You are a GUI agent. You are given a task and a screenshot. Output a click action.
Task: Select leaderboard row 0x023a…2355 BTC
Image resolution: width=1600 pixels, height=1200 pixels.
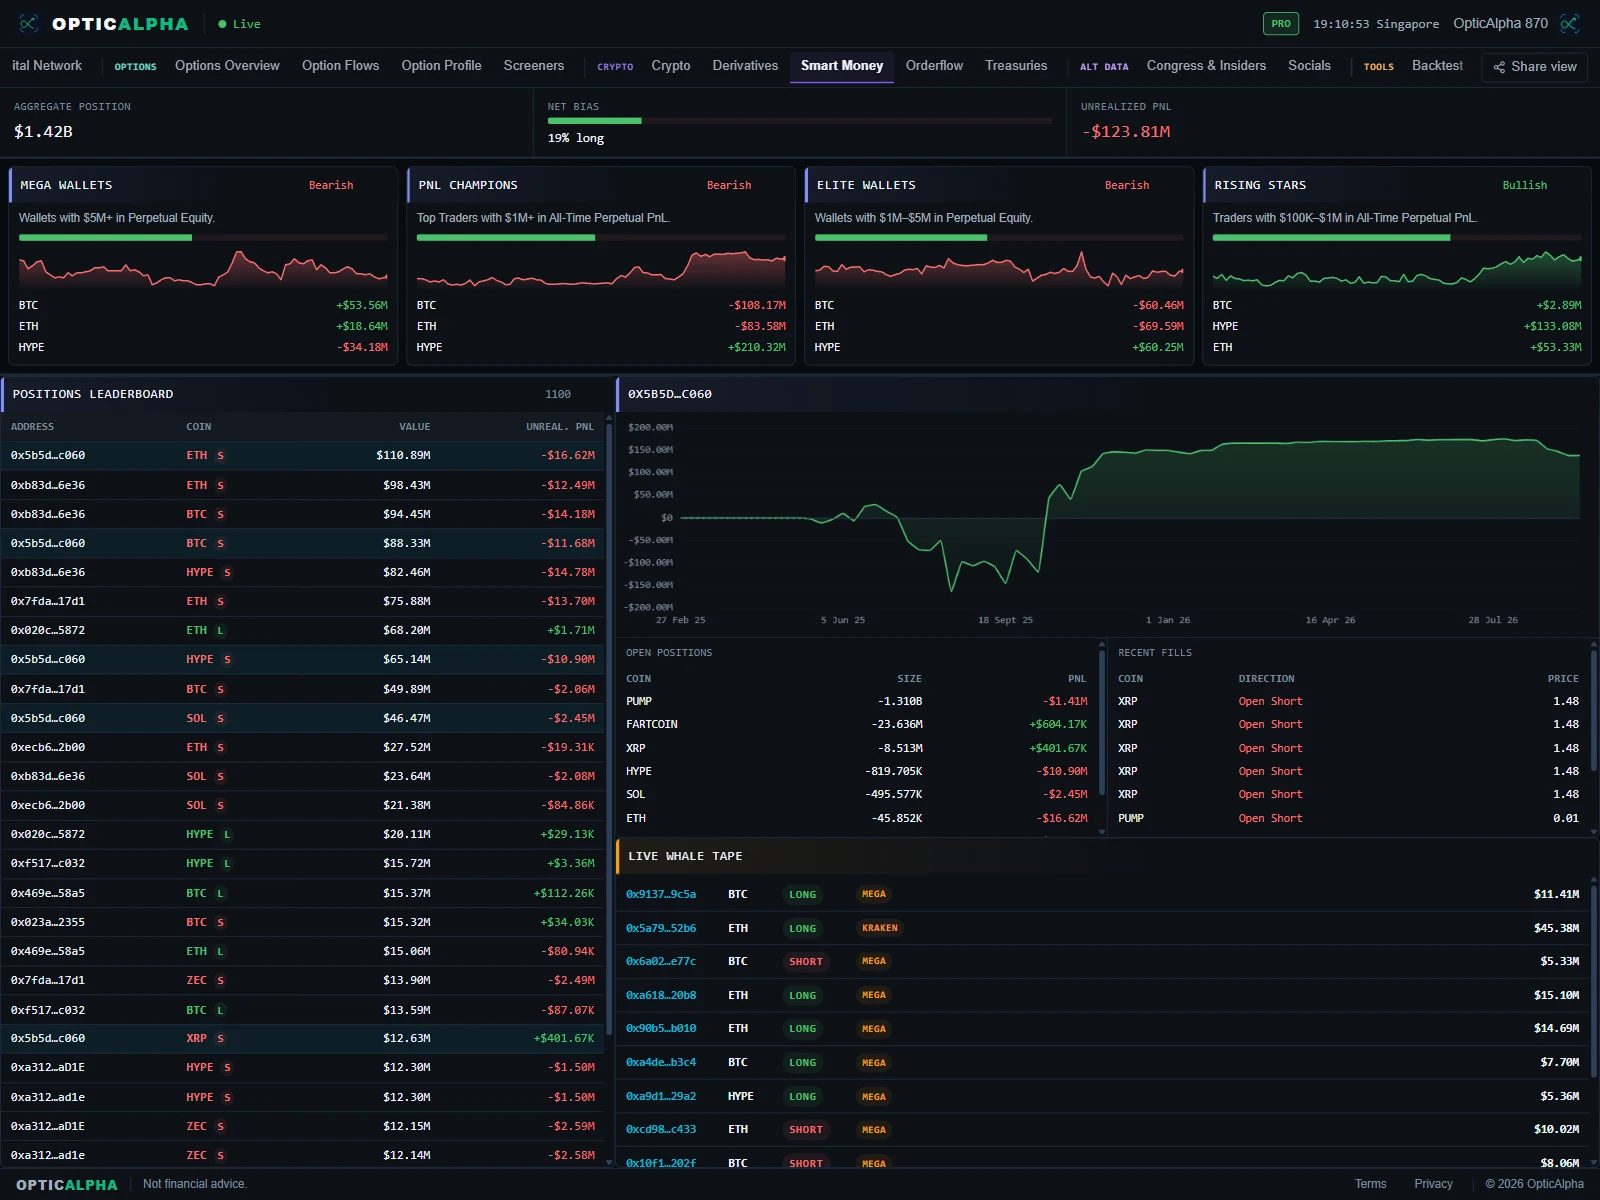click(x=302, y=923)
